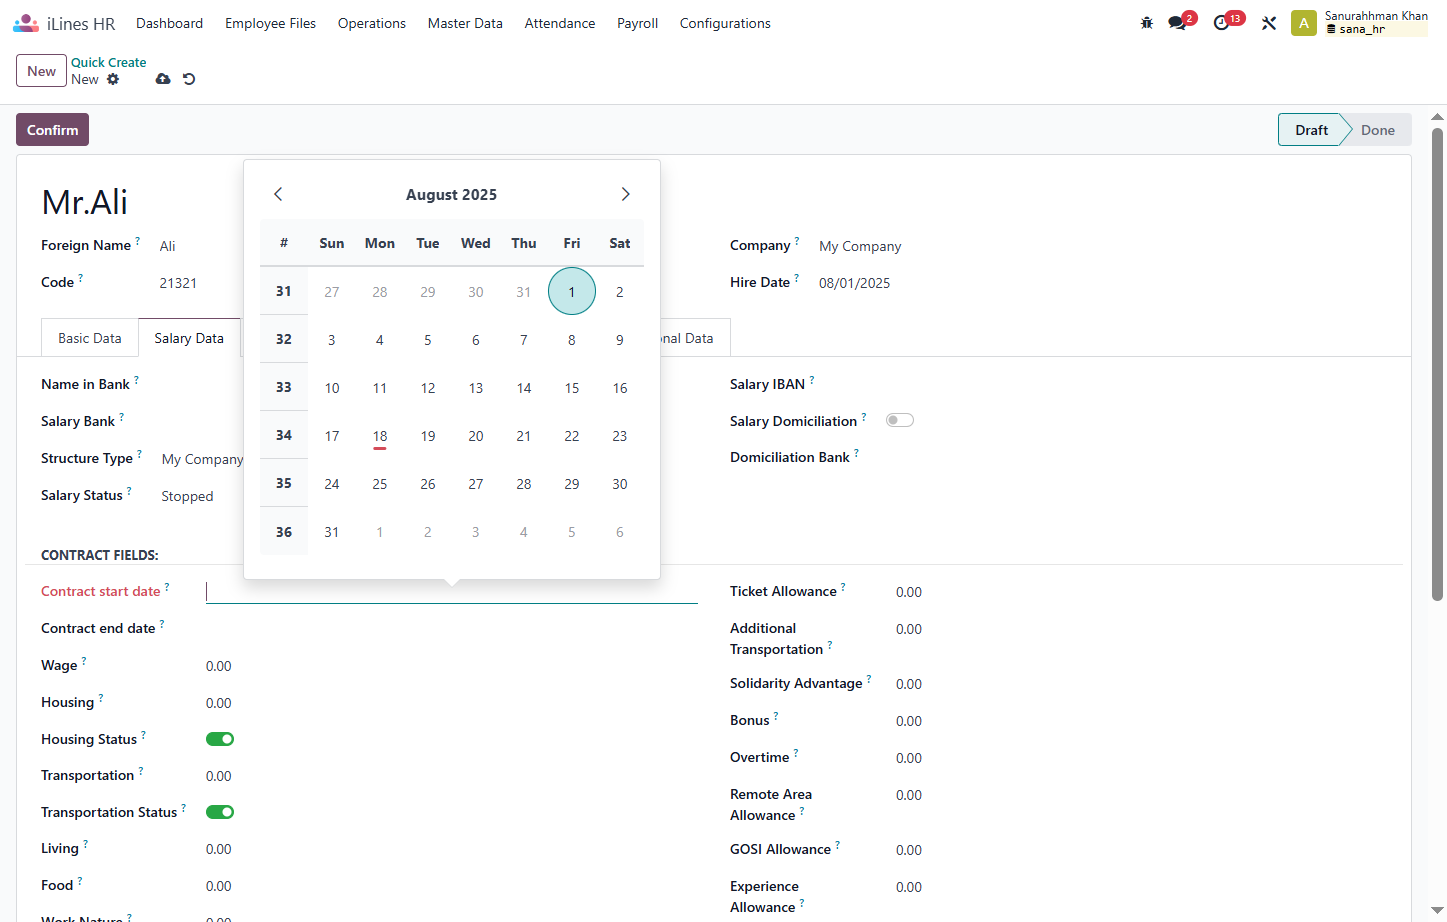Open the Attendance menu
The height and width of the screenshot is (922, 1447).
[560, 23]
